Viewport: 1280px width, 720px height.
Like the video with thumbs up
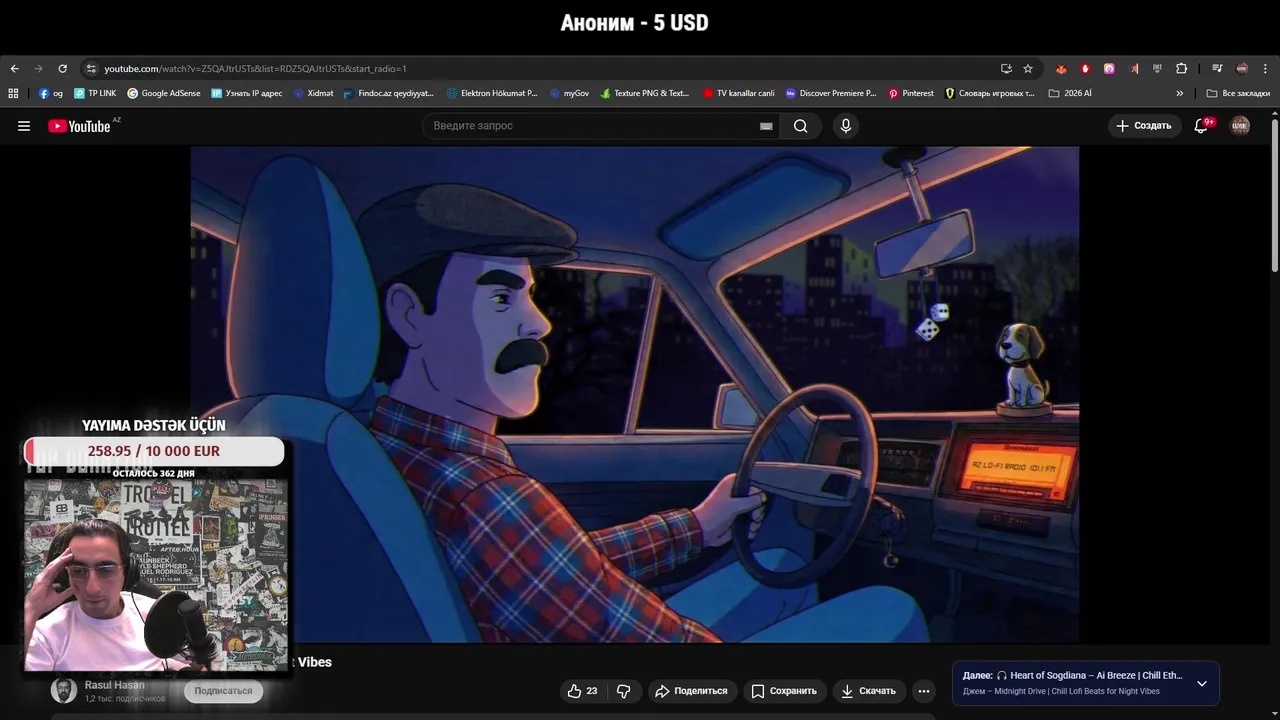click(582, 691)
